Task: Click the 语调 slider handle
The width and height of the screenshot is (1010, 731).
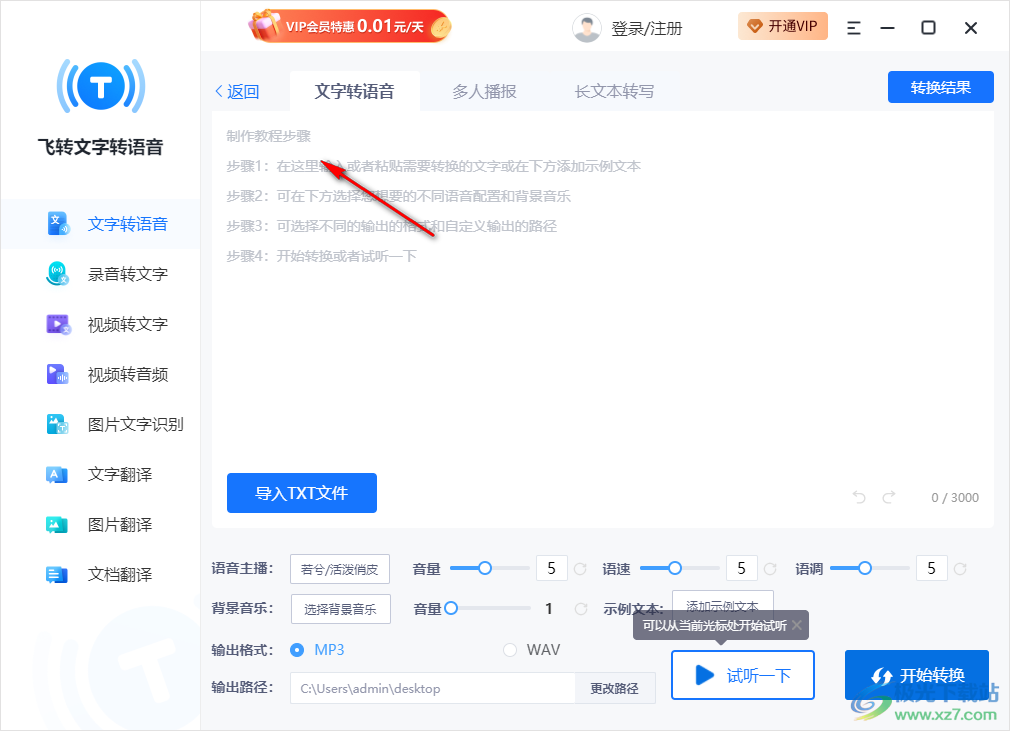Action: [864, 568]
